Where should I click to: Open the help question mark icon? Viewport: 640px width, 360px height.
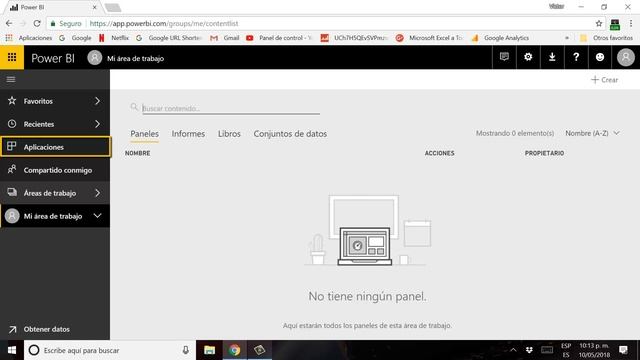point(576,57)
